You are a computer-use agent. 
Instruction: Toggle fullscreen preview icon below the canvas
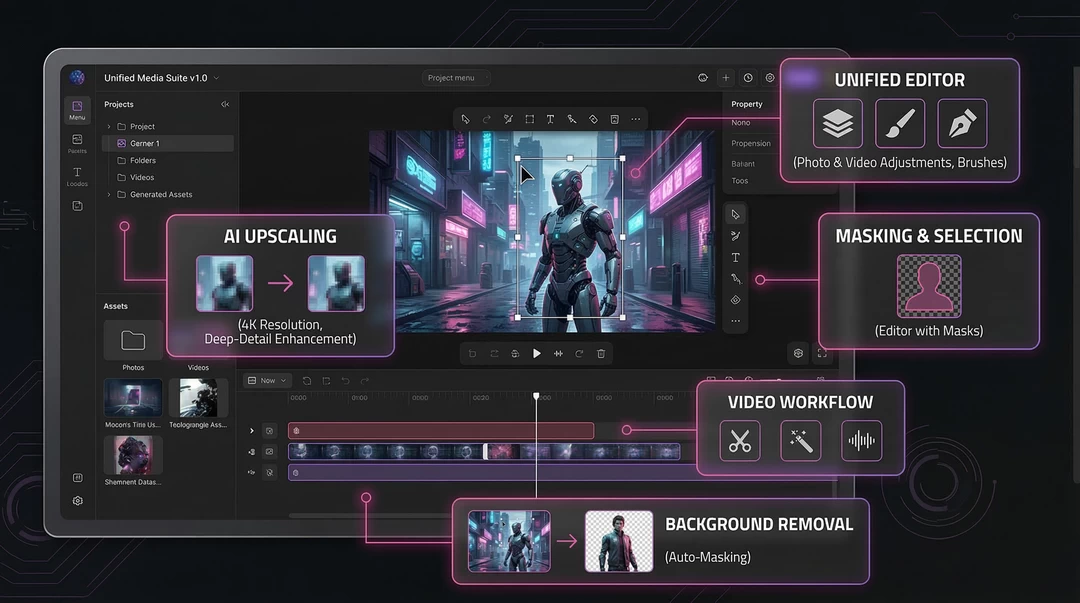822,353
